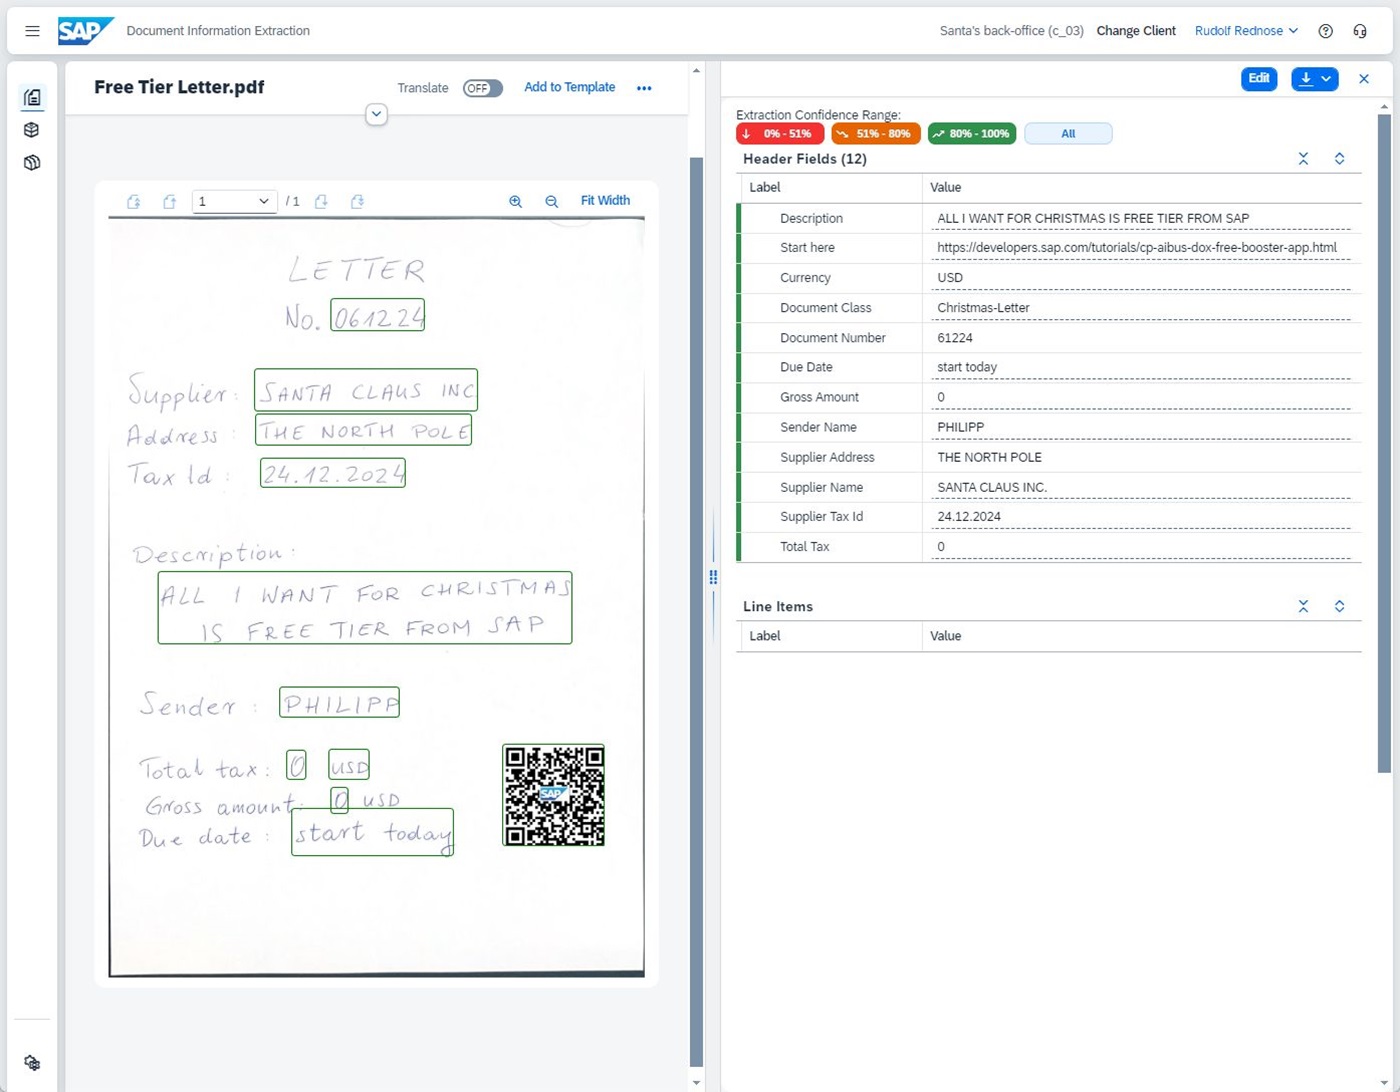Select the Supplier Address value
This screenshot has width=1400, height=1092.
point(1143,457)
